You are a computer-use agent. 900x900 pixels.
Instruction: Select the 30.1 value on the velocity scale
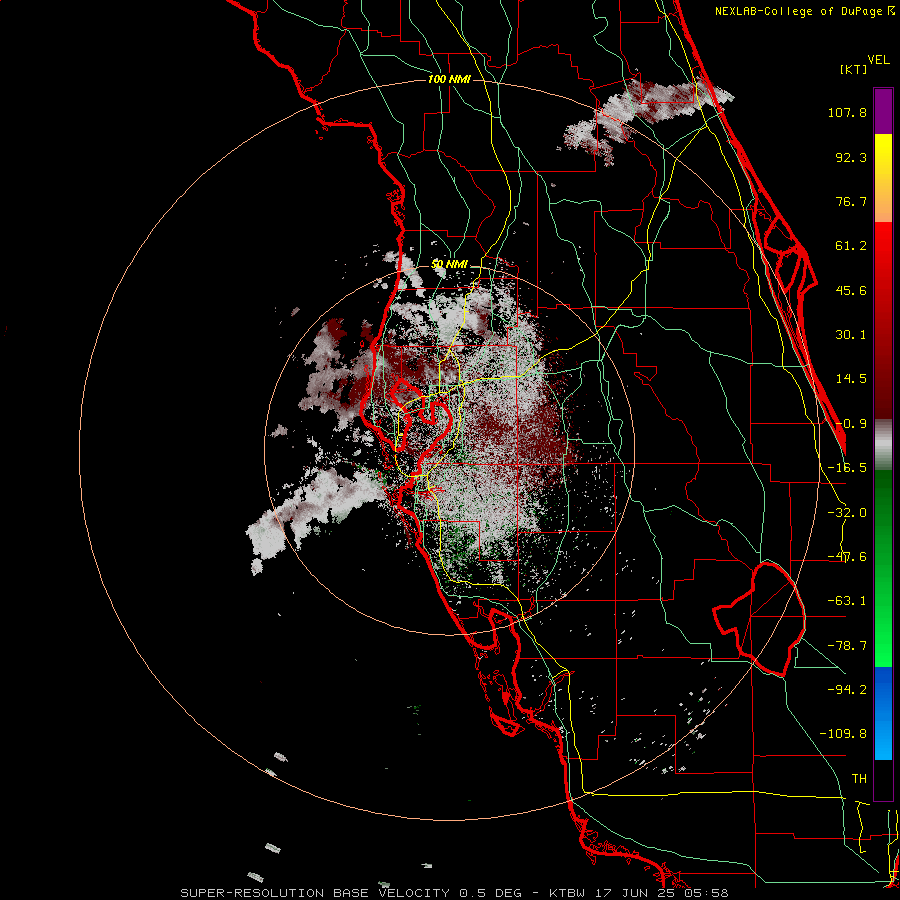pos(851,335)
